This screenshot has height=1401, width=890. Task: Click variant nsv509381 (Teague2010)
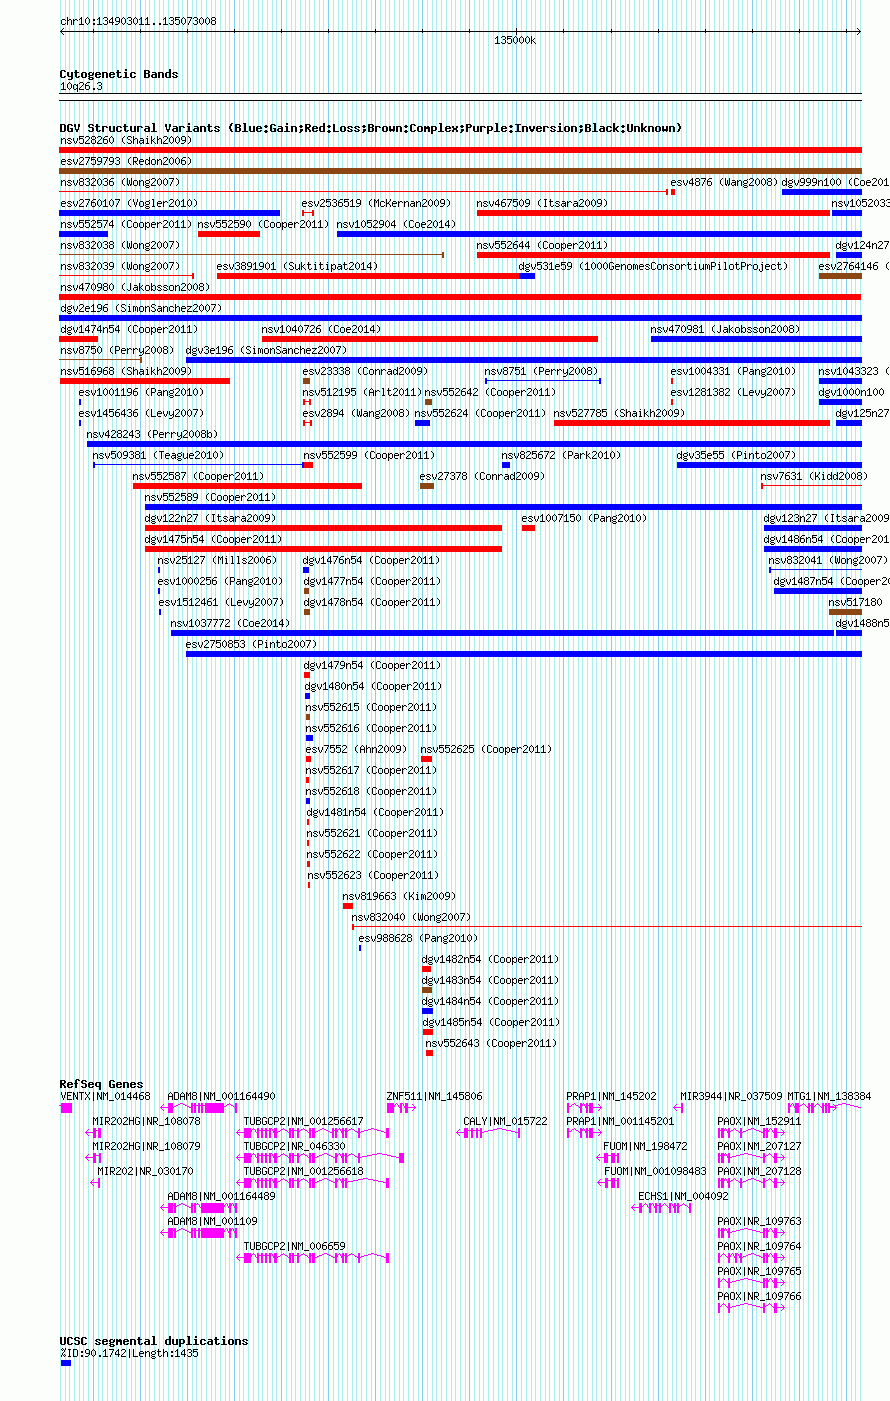coord(199,465)
